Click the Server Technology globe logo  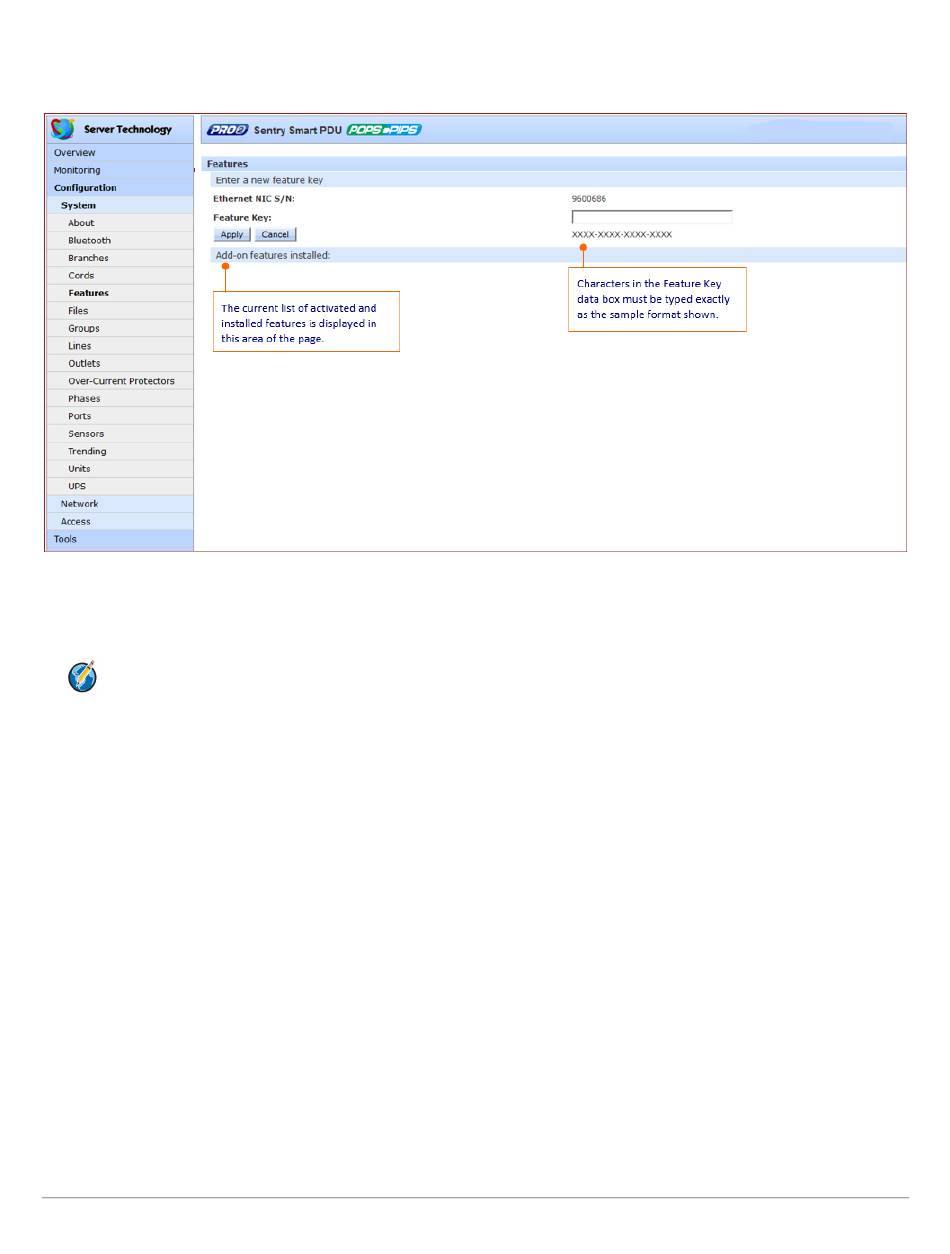pos(63,129)
